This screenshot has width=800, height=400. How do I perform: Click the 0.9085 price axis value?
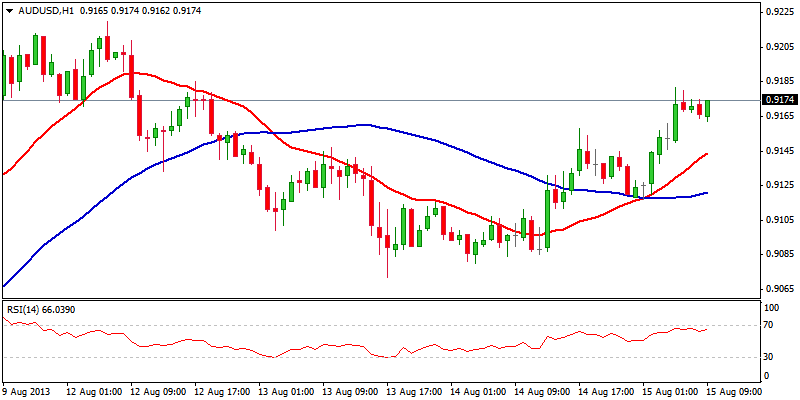[780, 254]
